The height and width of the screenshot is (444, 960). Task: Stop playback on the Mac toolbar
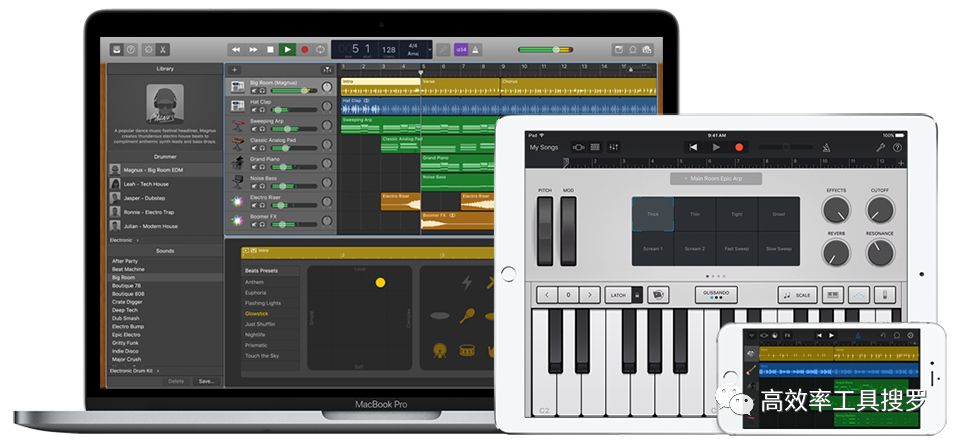(270, 50)
